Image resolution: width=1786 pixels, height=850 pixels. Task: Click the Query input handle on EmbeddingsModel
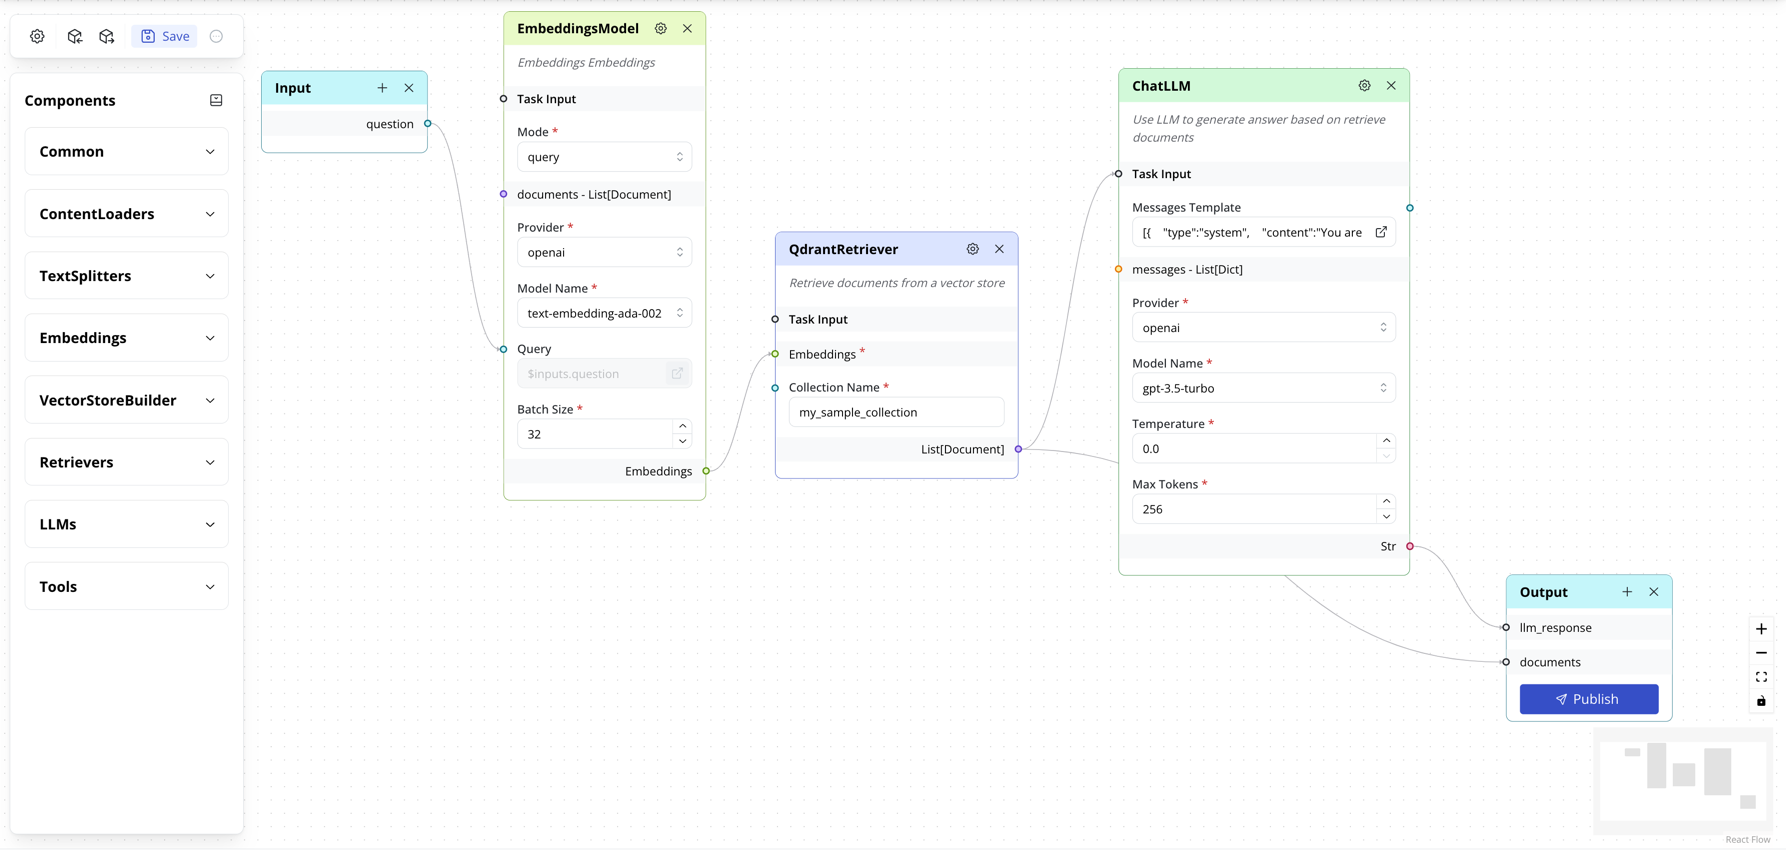coord(503,349)
